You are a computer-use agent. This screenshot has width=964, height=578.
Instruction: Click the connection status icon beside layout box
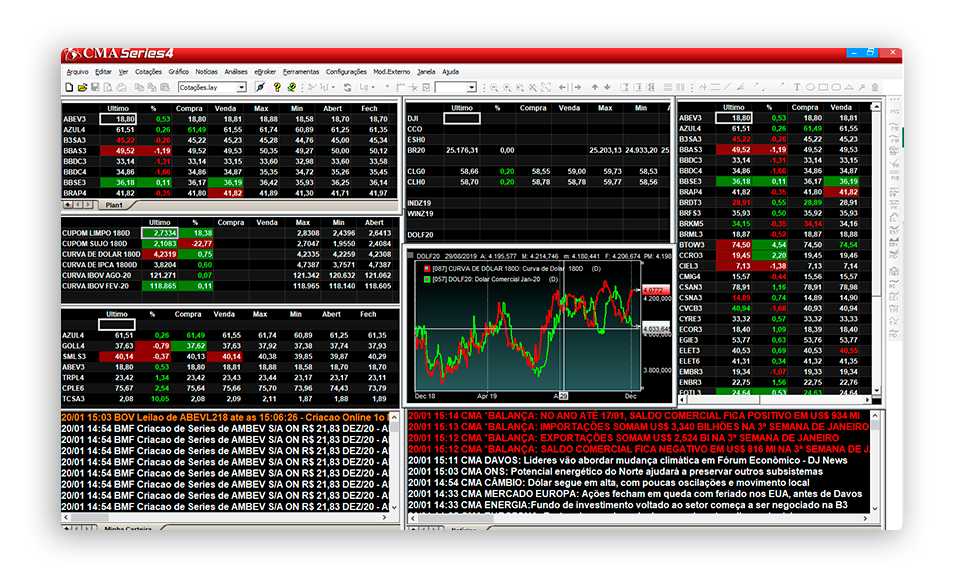coord(261,87)
